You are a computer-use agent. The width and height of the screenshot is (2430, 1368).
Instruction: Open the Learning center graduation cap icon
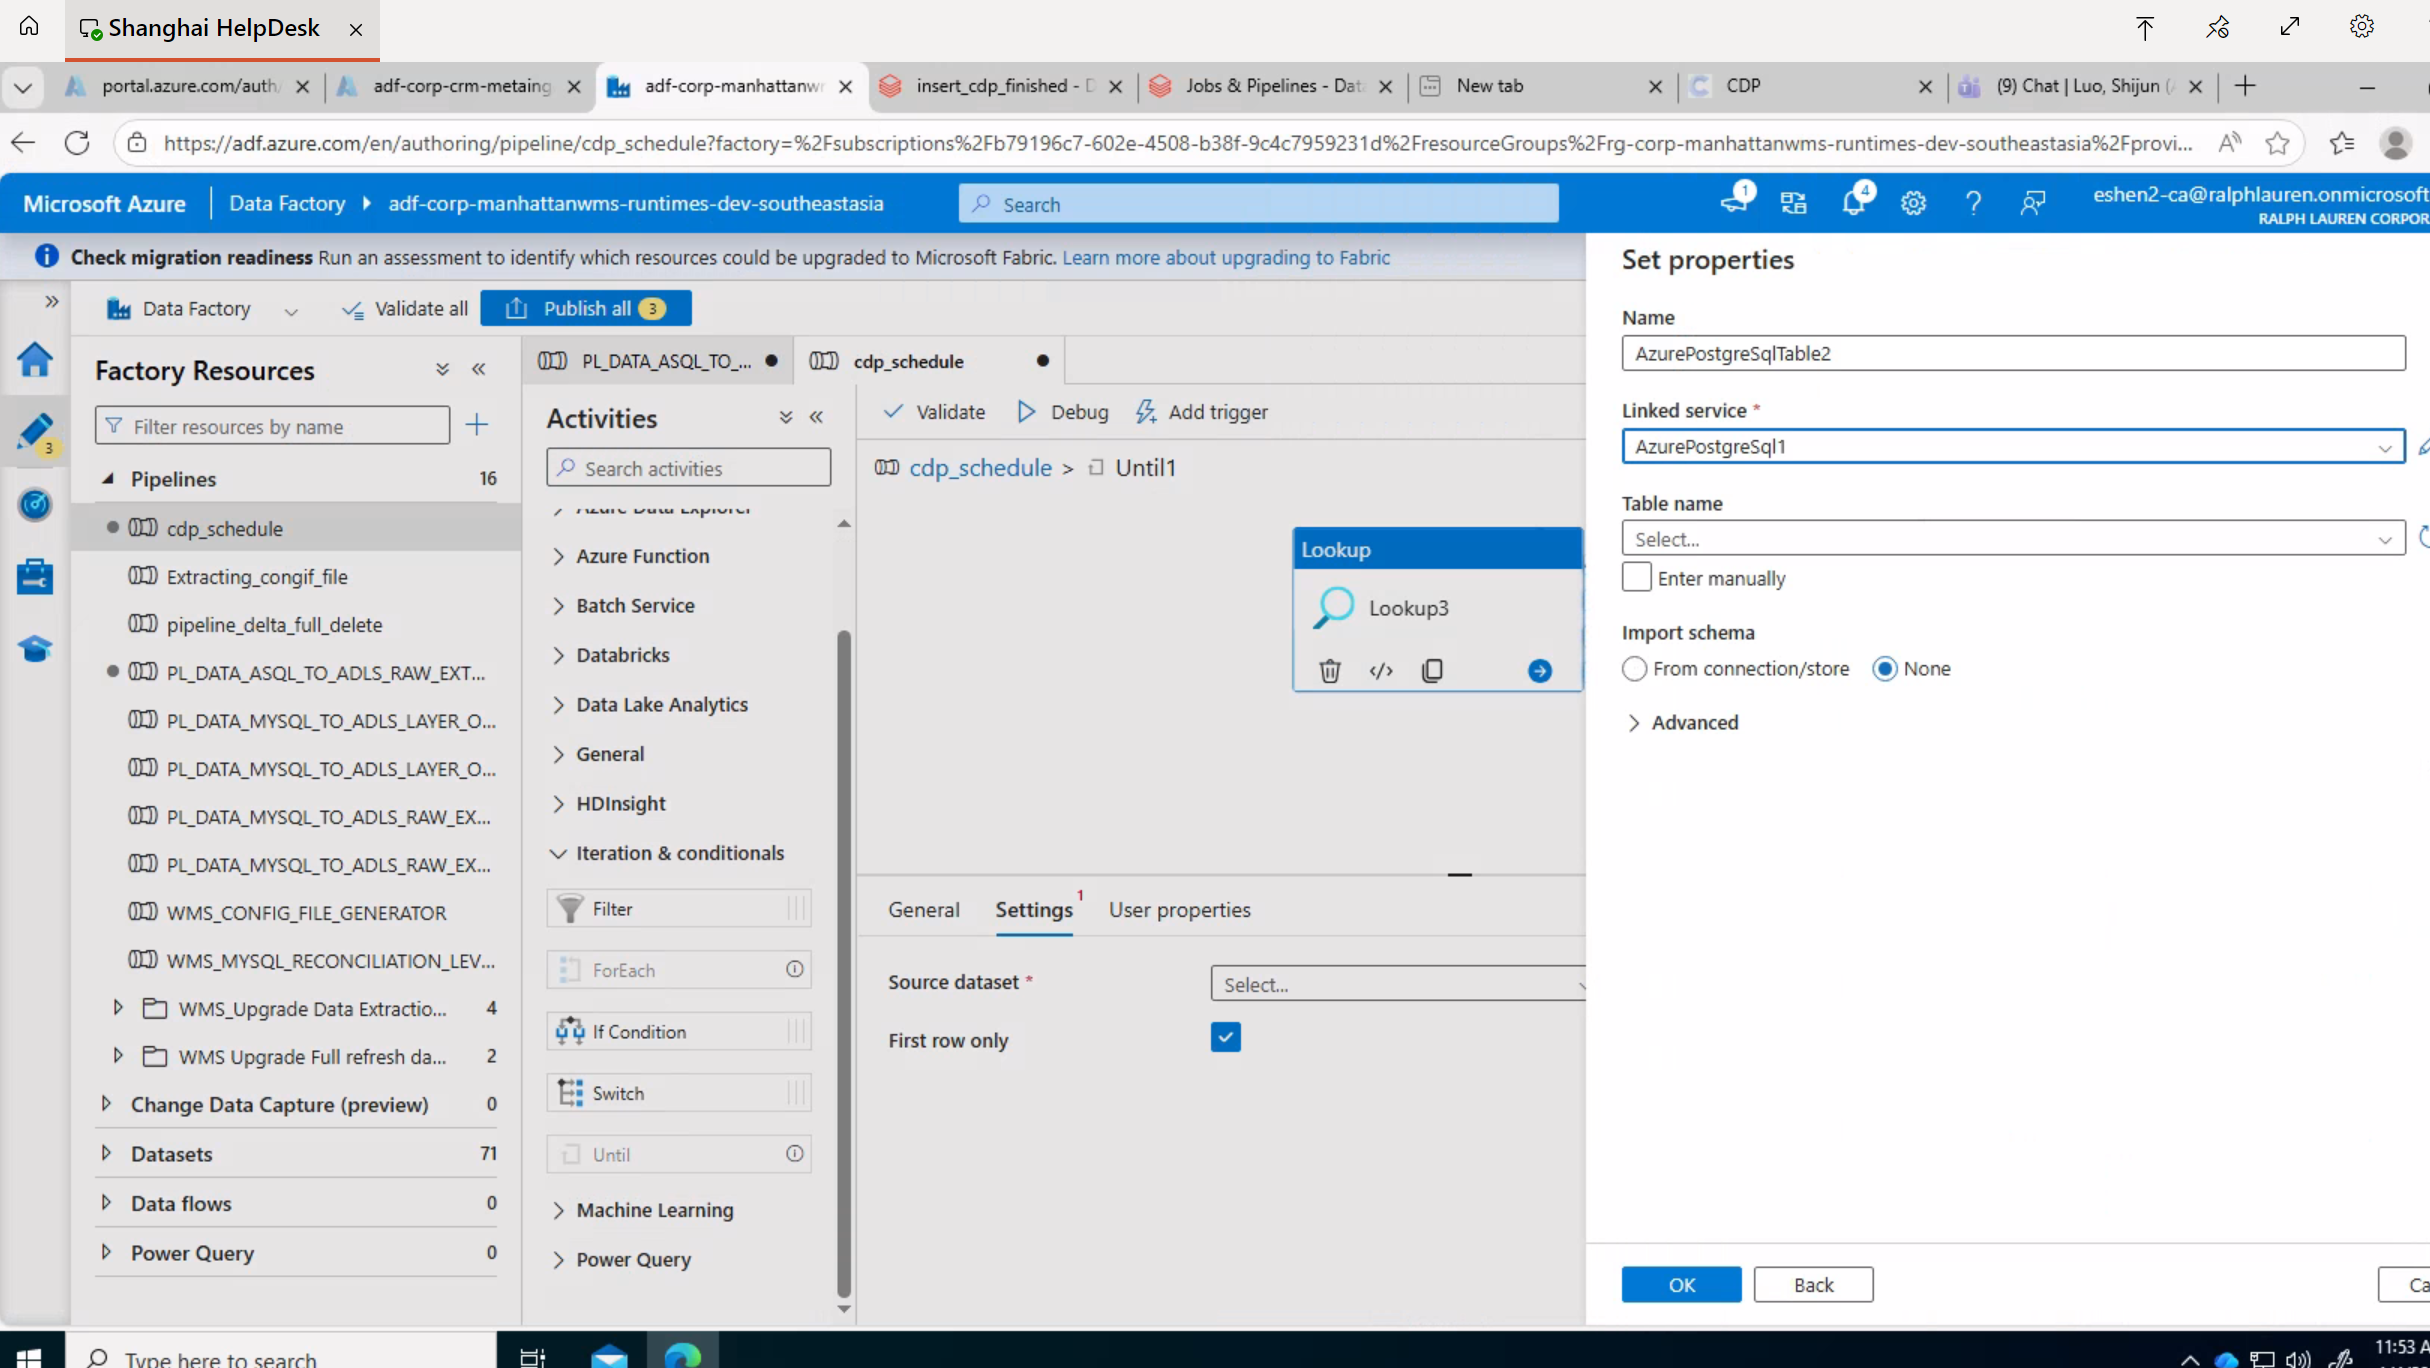pyautogui.click(x=35, y=649)
